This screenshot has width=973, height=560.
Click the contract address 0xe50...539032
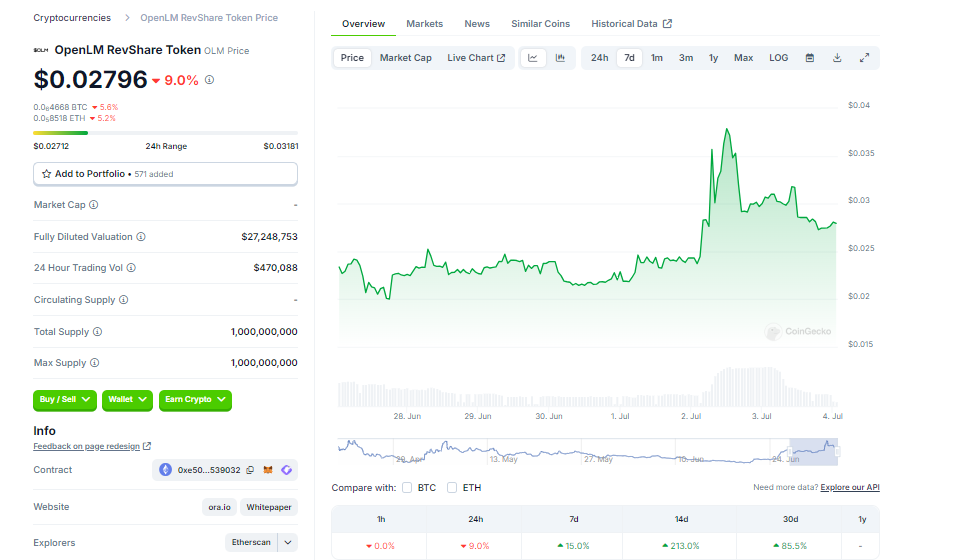pos(209,470)
